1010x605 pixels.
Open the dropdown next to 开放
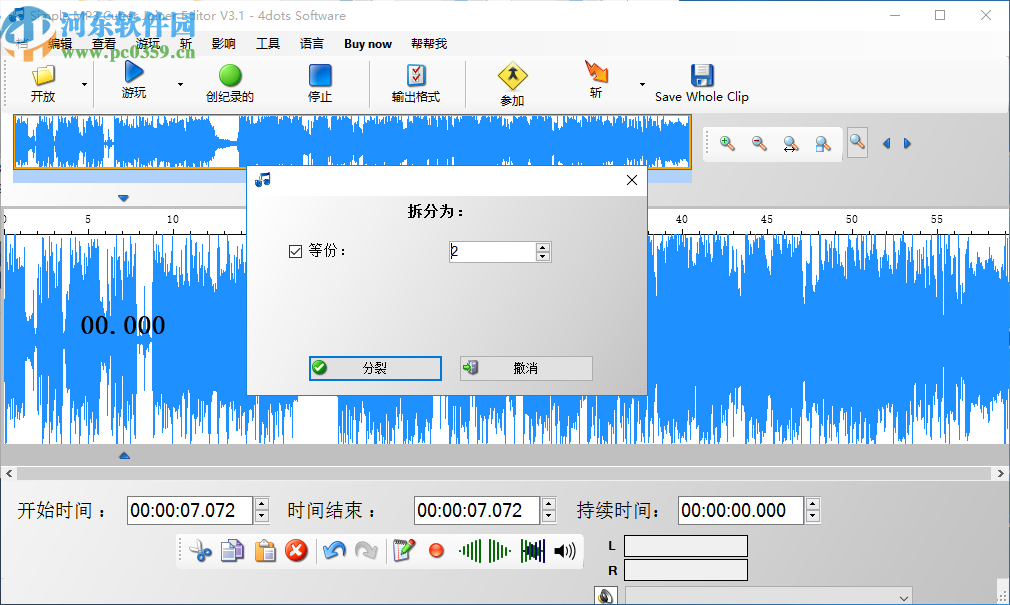[x=85, y=85]
